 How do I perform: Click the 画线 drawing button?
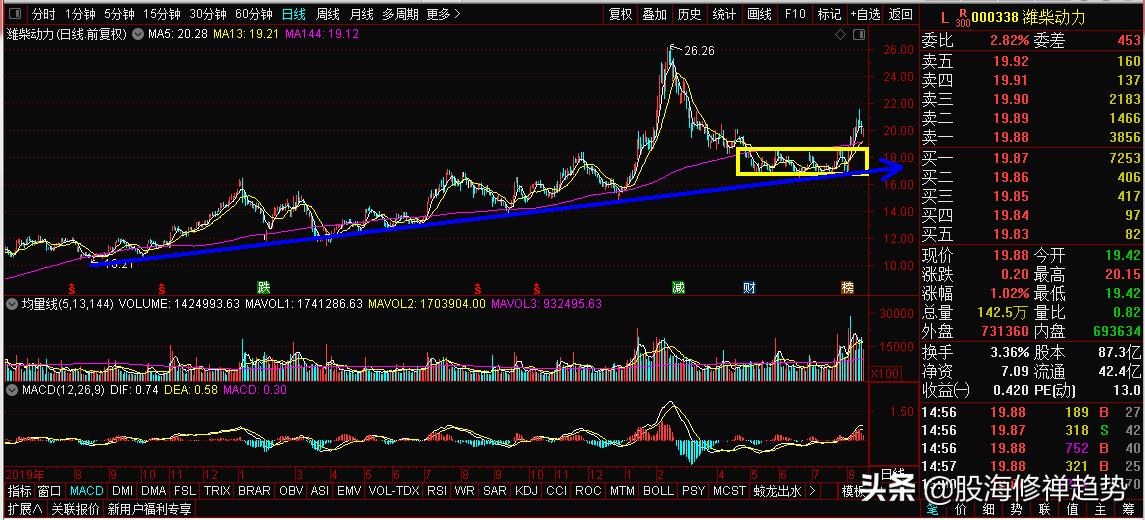point(760,14)
